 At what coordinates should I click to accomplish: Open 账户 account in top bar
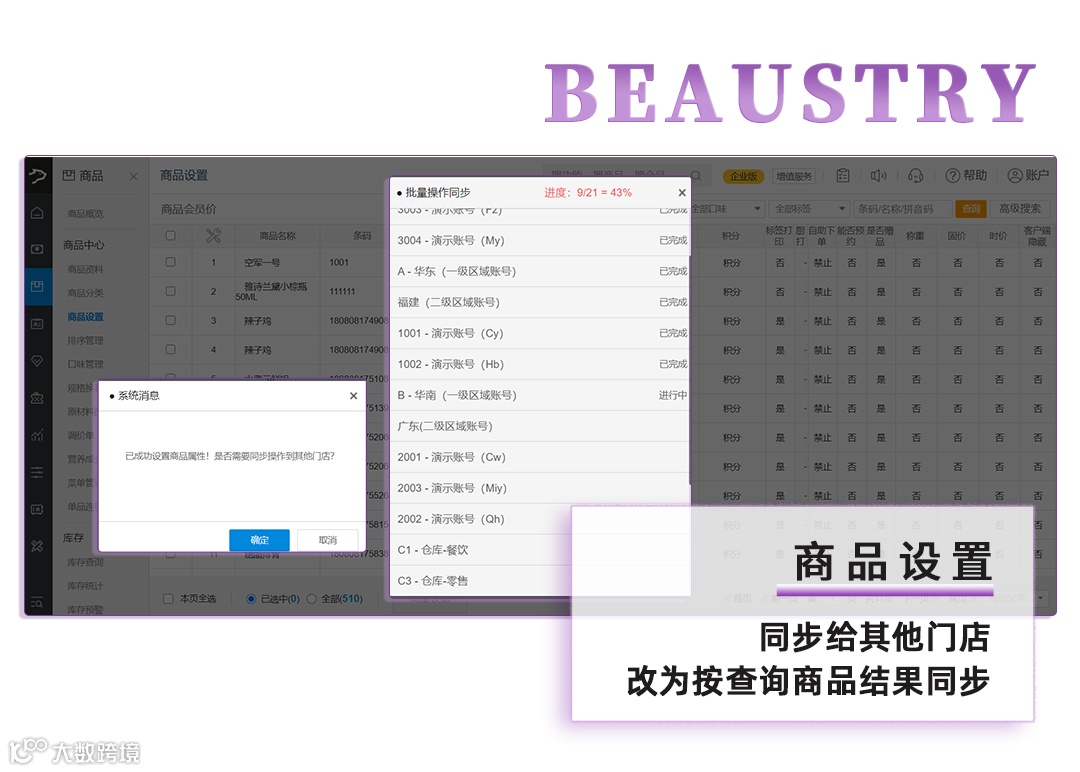click(1028, 176)
